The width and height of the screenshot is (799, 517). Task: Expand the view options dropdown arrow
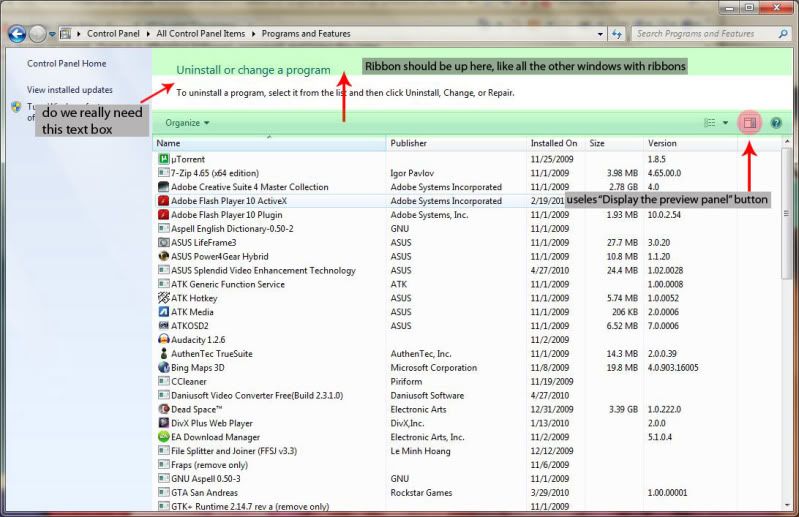[x=726, y=123]
